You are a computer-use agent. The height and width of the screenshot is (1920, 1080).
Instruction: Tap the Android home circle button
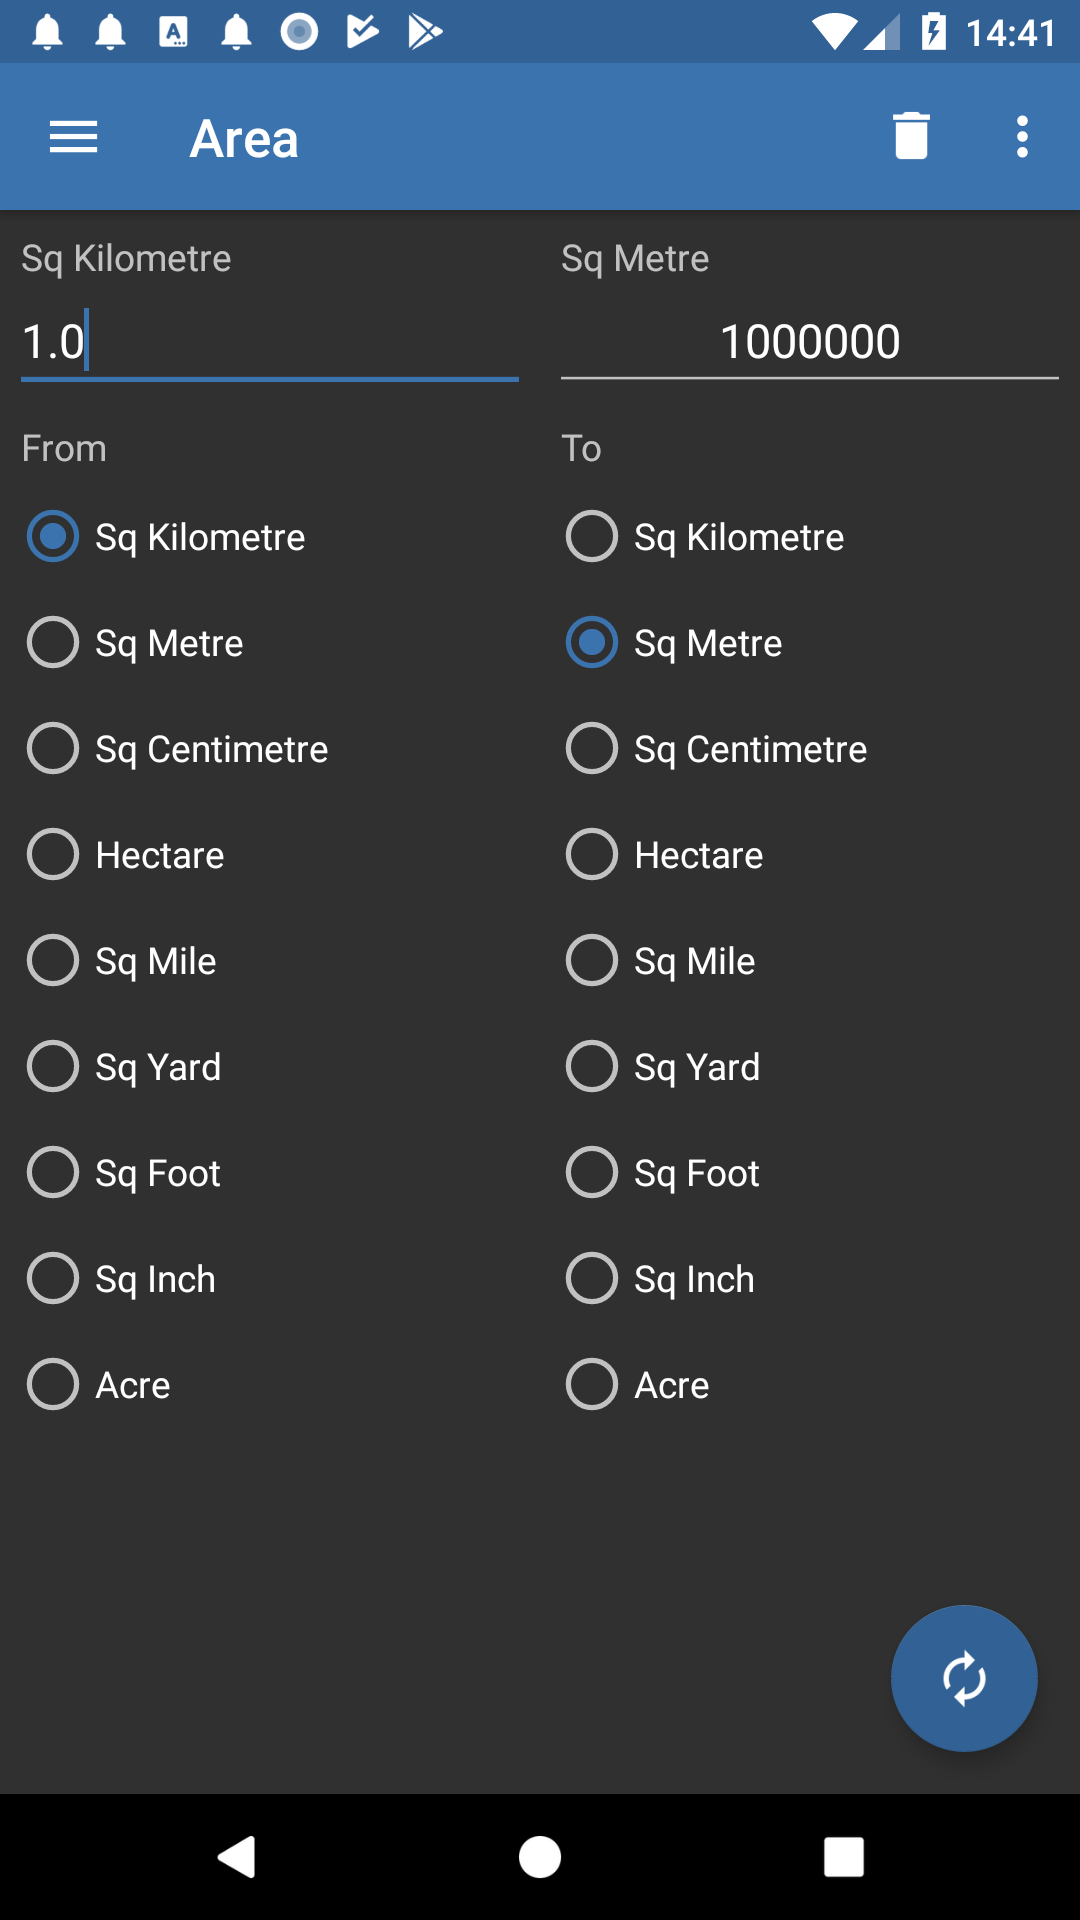pyautogui.click(x=540, y=1857)
